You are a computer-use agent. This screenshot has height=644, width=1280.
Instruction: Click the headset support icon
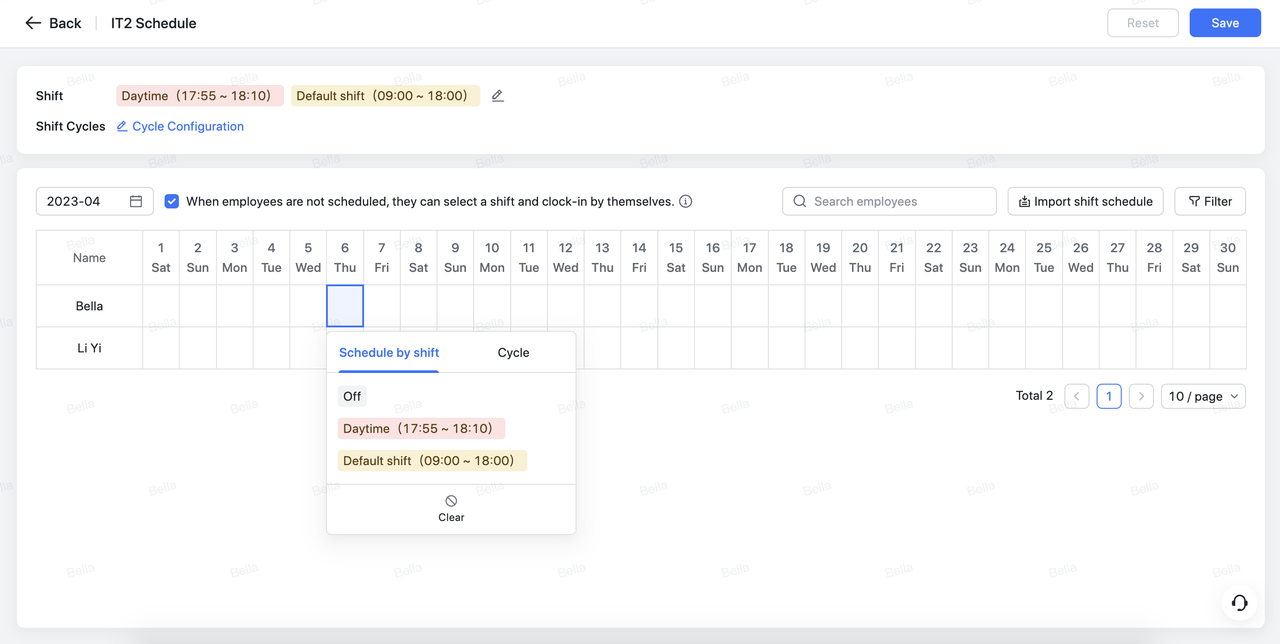point(1239,602)
